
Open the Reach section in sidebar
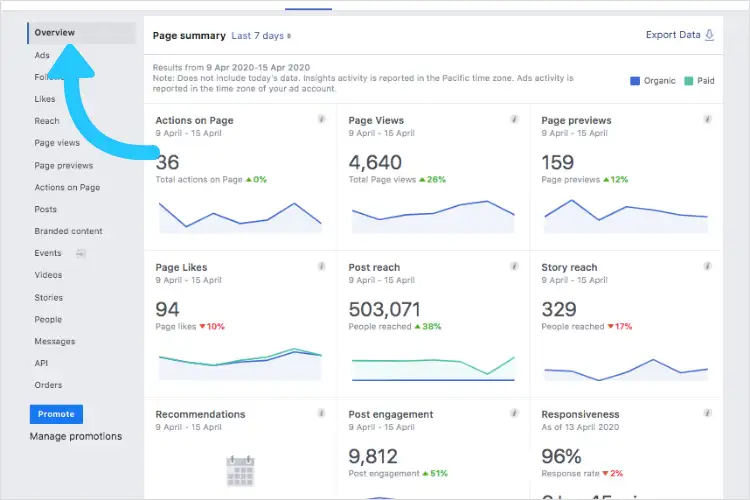tap(47, 121)
